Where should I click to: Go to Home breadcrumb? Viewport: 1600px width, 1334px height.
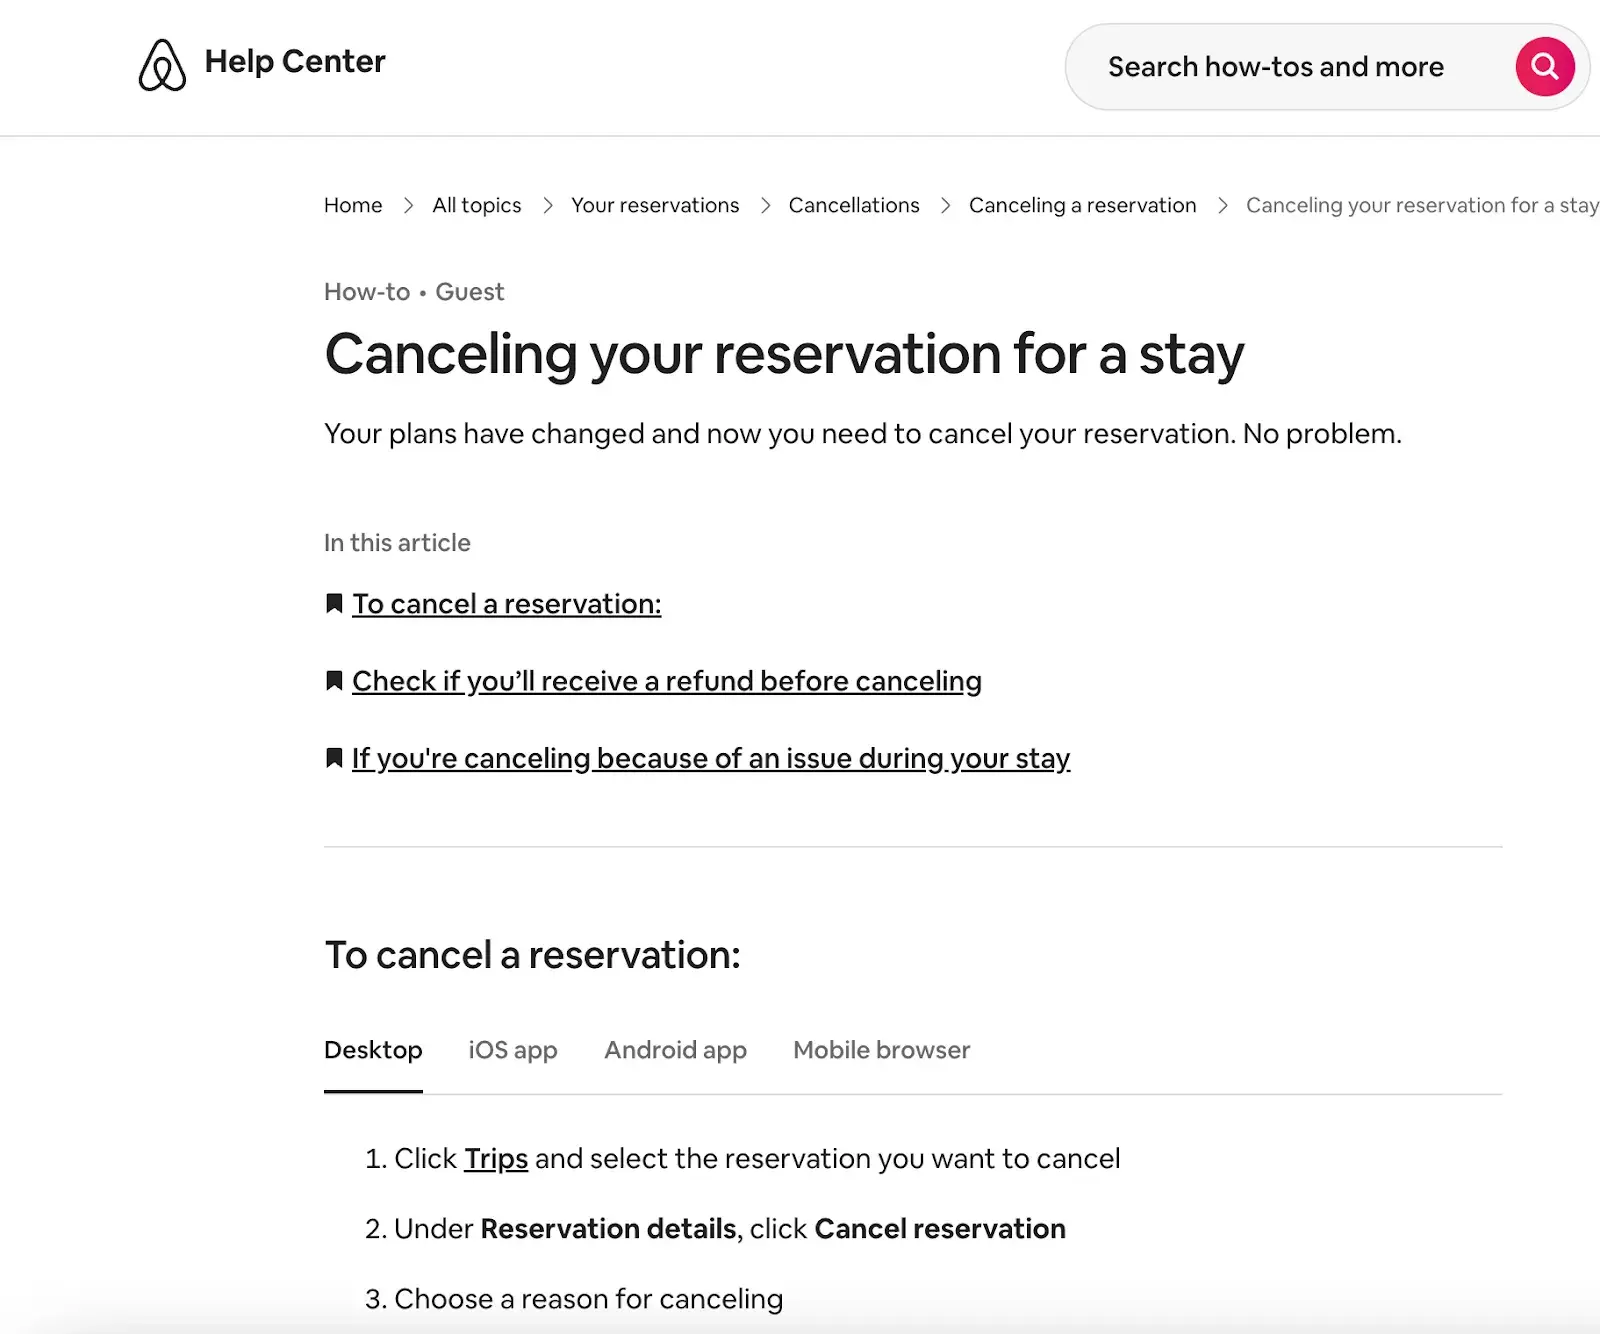click(x=353, y=205)
